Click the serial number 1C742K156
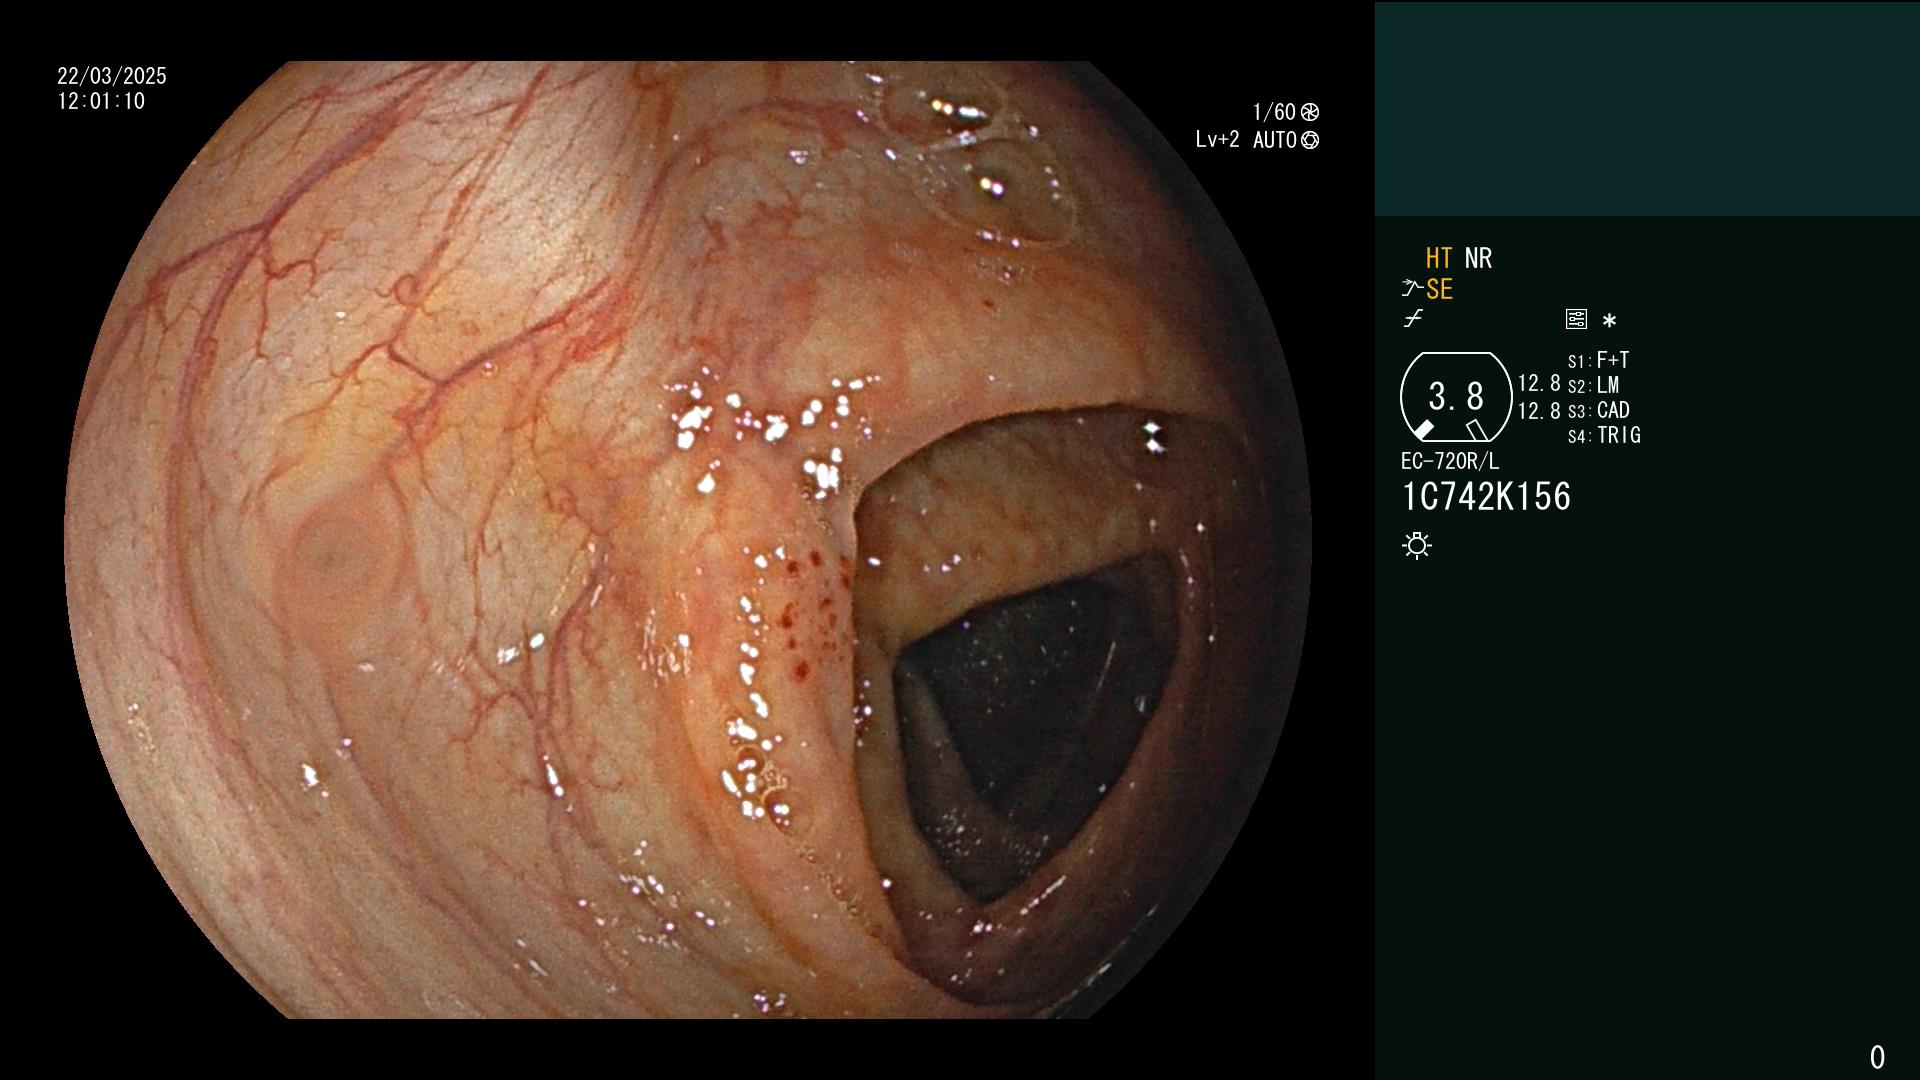 coord(1486,496)
